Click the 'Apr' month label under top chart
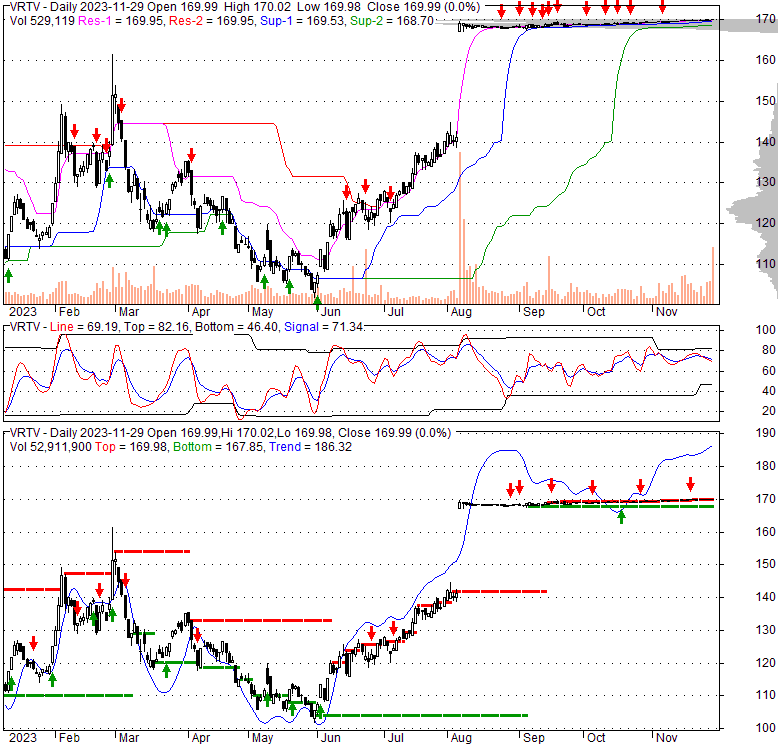780x745 pixels. point(201,312)
